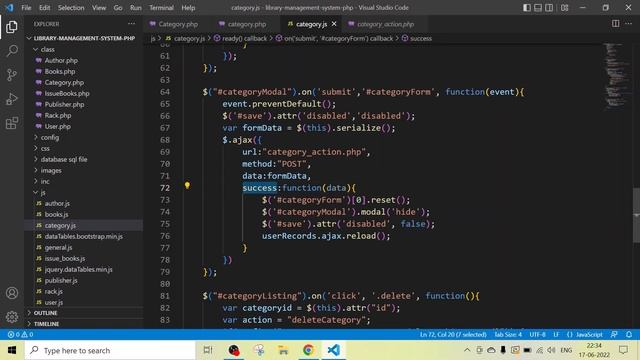Open Source Control view
Viewport: 640px width, 360px height.
[x=12, y=75]
